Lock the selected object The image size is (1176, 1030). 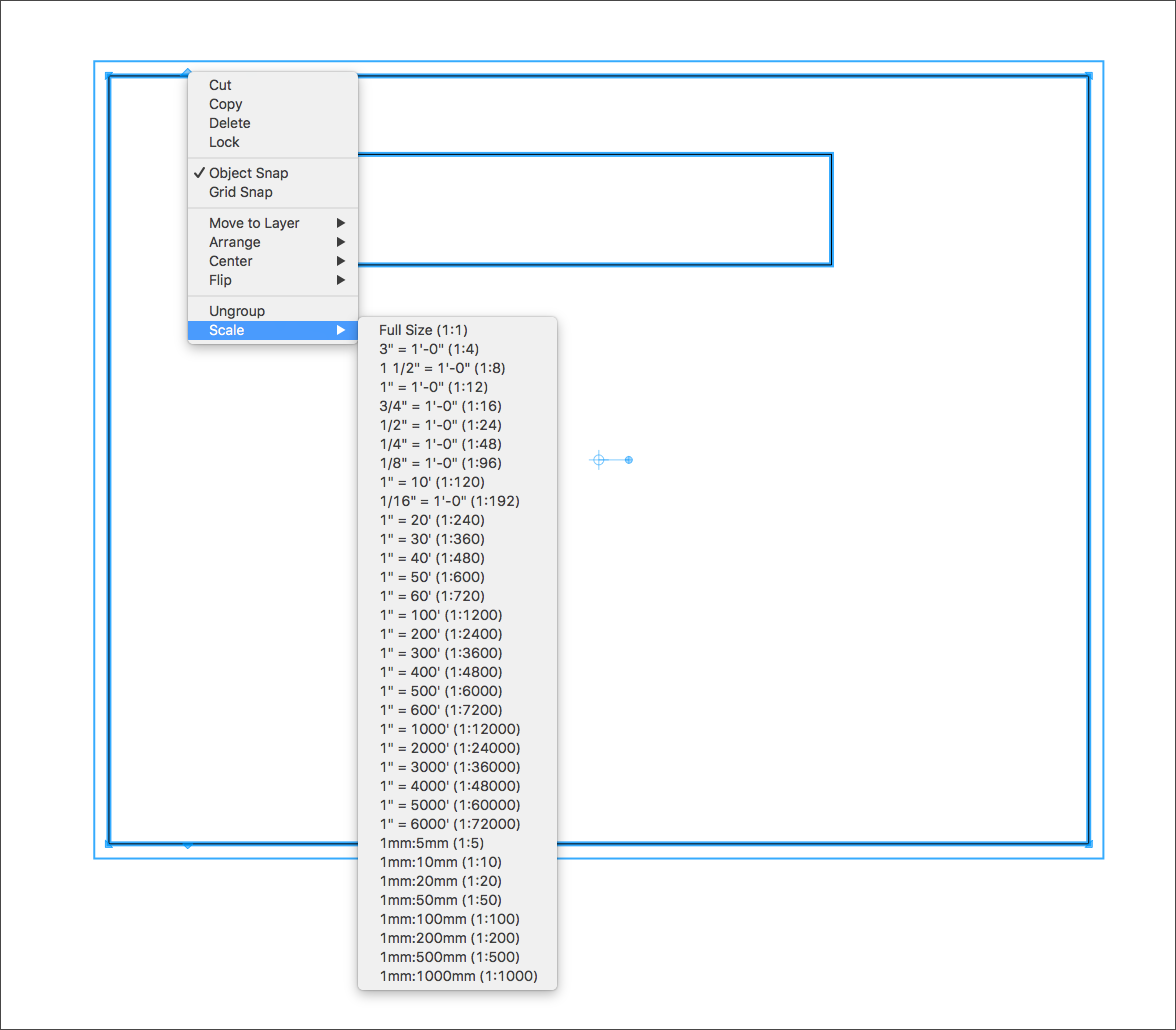[x=224, y=142]
